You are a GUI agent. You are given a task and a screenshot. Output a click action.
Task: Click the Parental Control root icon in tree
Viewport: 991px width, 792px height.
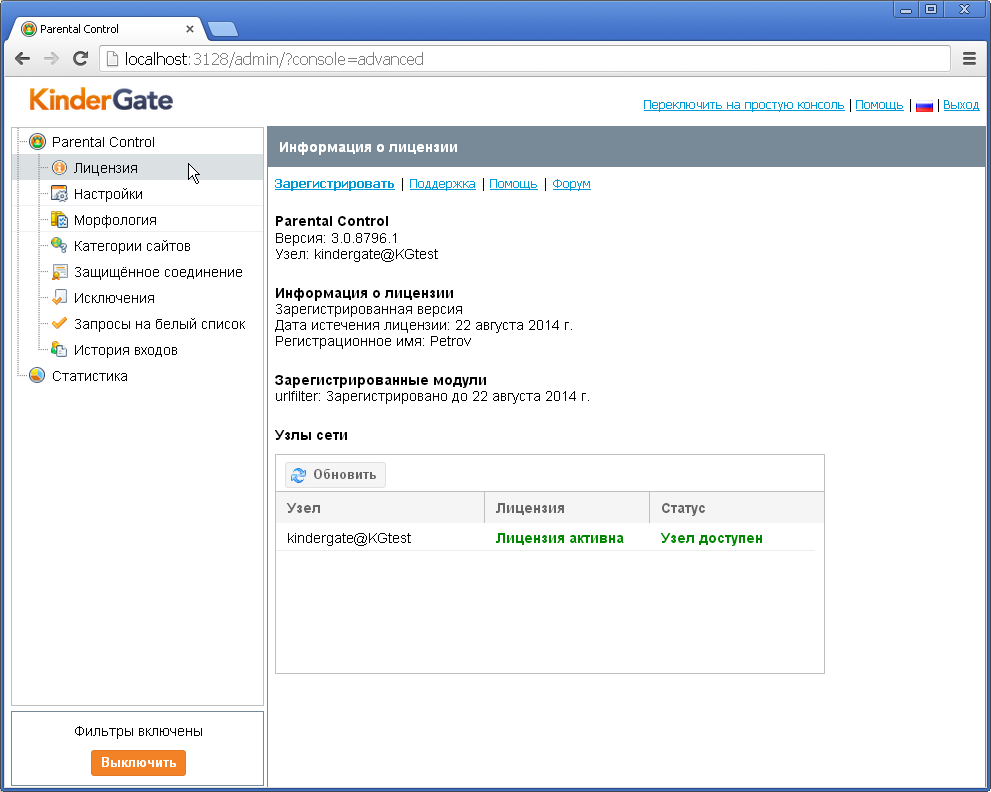click(37, 142)
